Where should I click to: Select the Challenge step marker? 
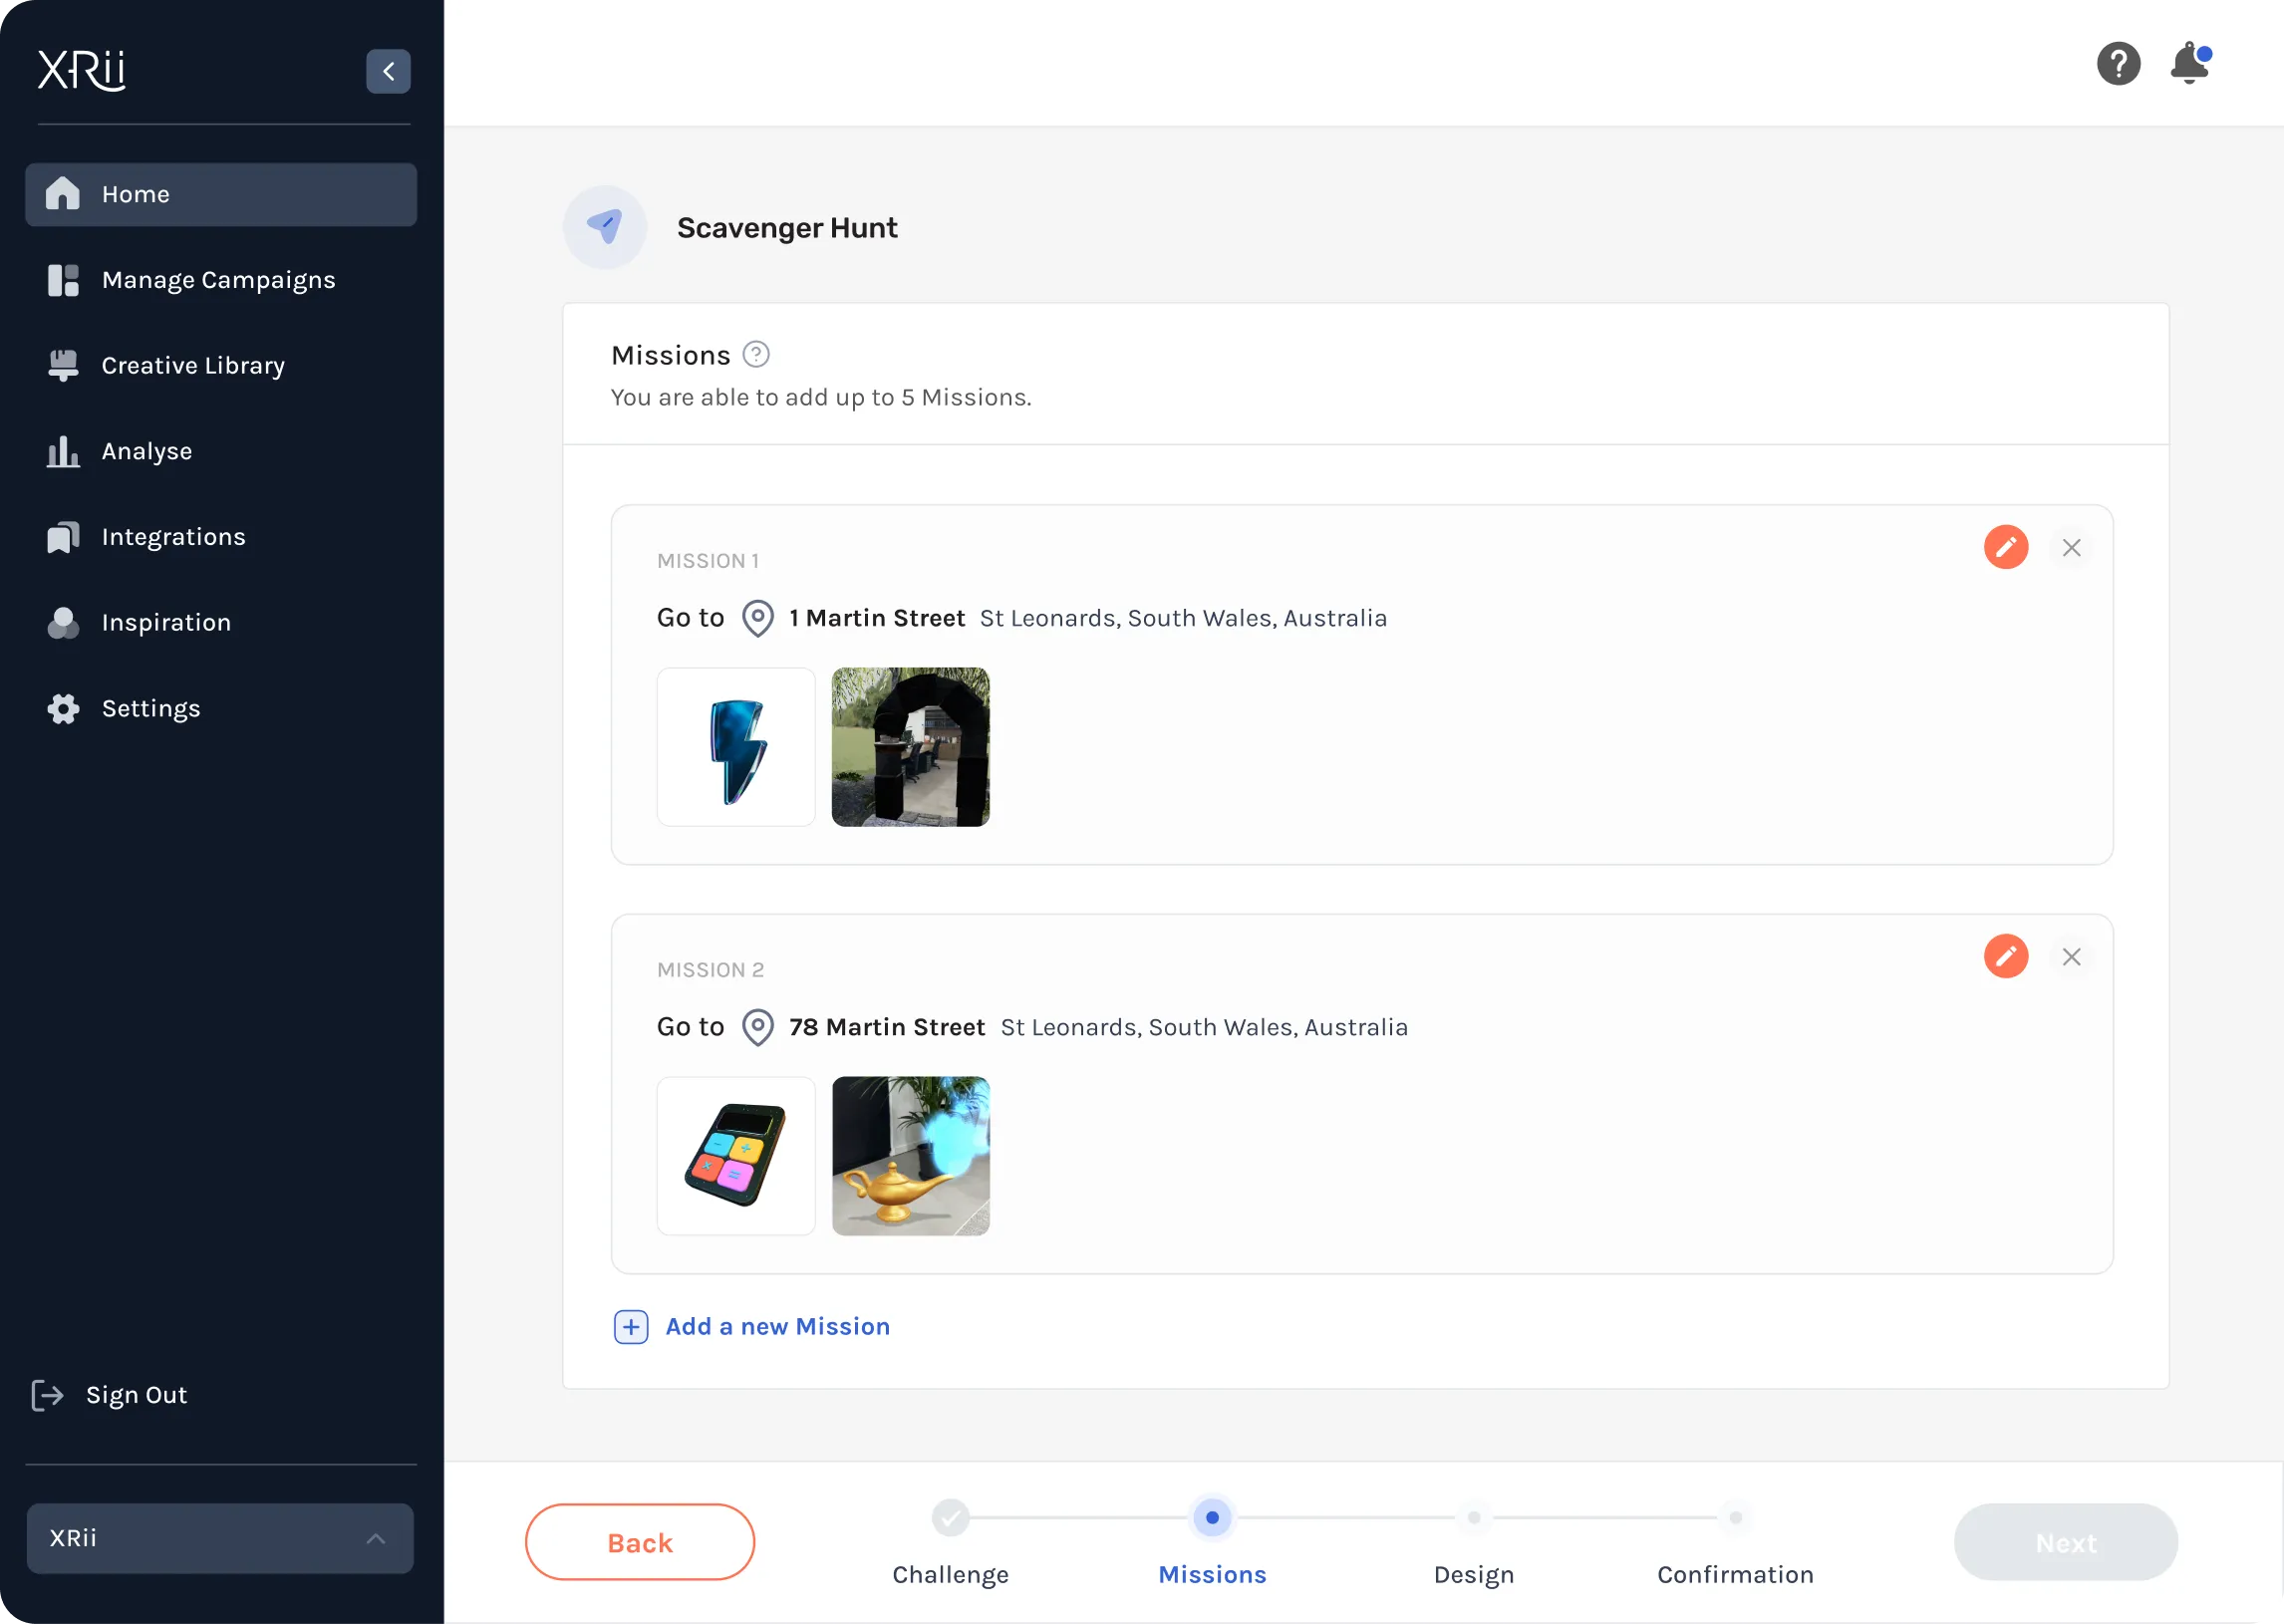tap(950, 1518)
